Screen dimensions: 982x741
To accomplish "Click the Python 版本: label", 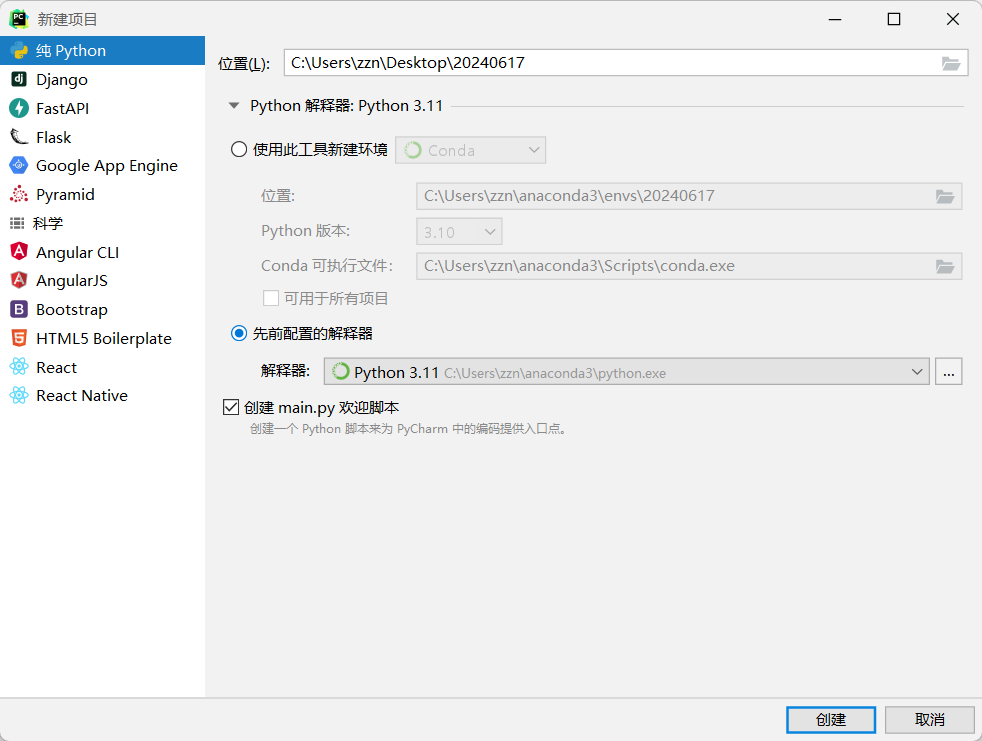I will pyautogui.click(x=305, y=231).
